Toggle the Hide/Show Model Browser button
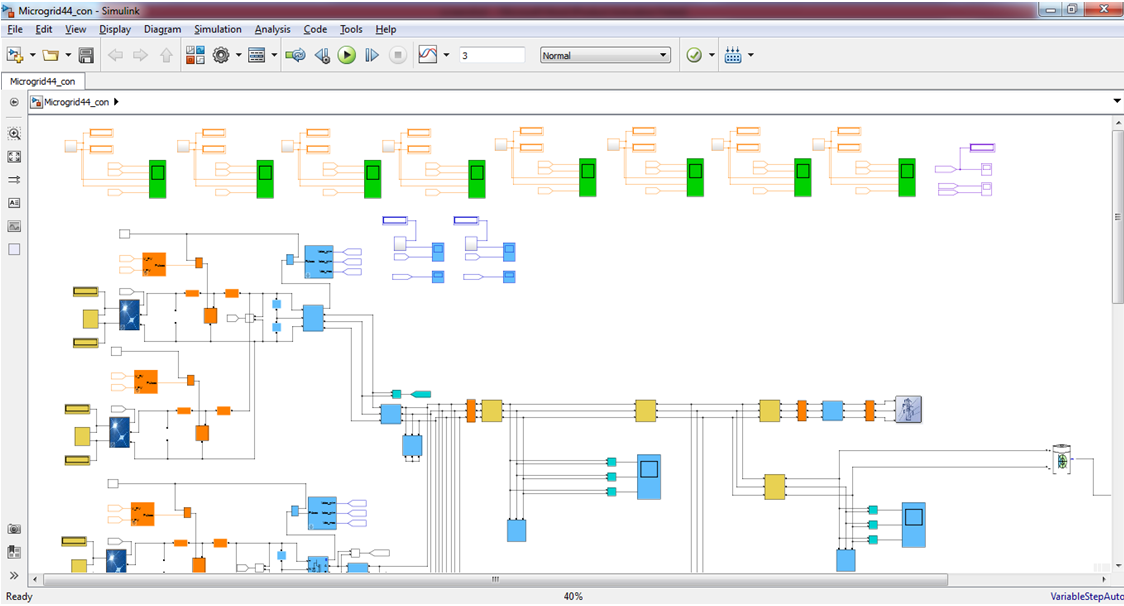This screenshot has height=606, width=1124. [x=14, y=575]
